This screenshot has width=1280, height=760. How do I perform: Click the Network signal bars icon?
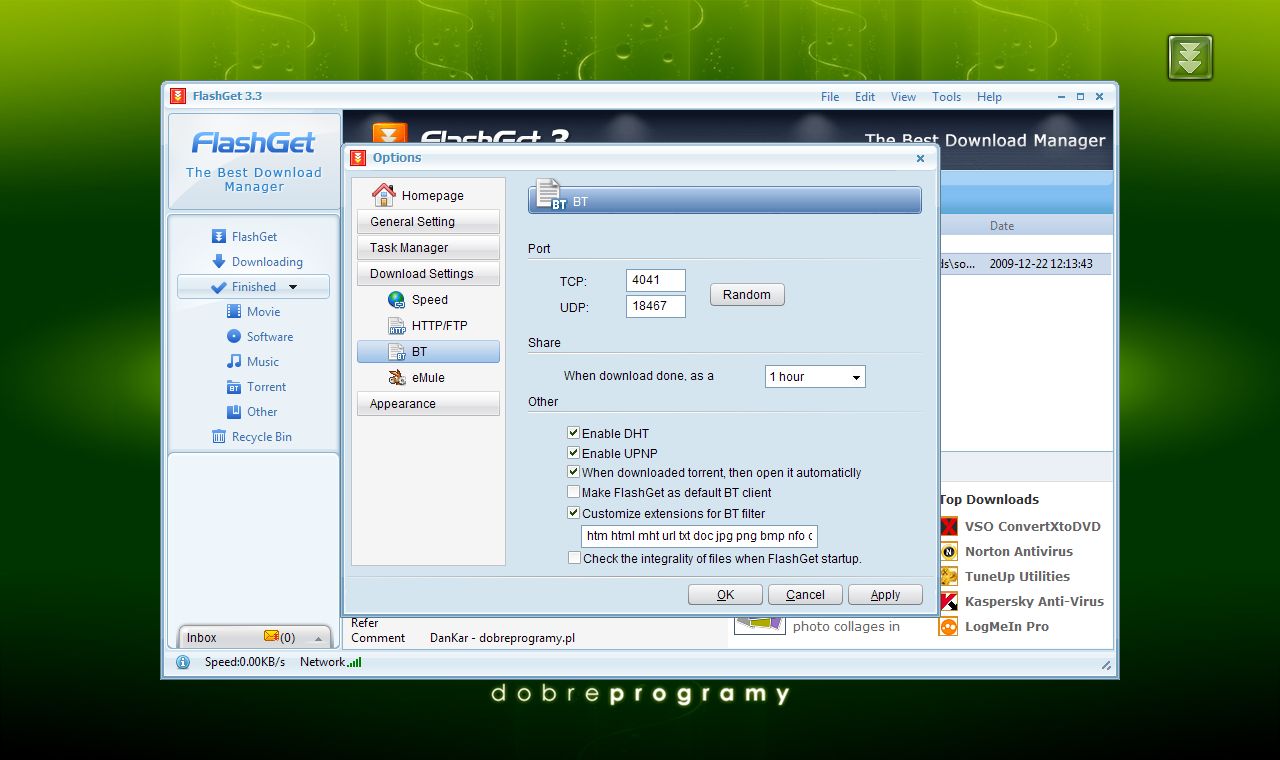point(355,662)
